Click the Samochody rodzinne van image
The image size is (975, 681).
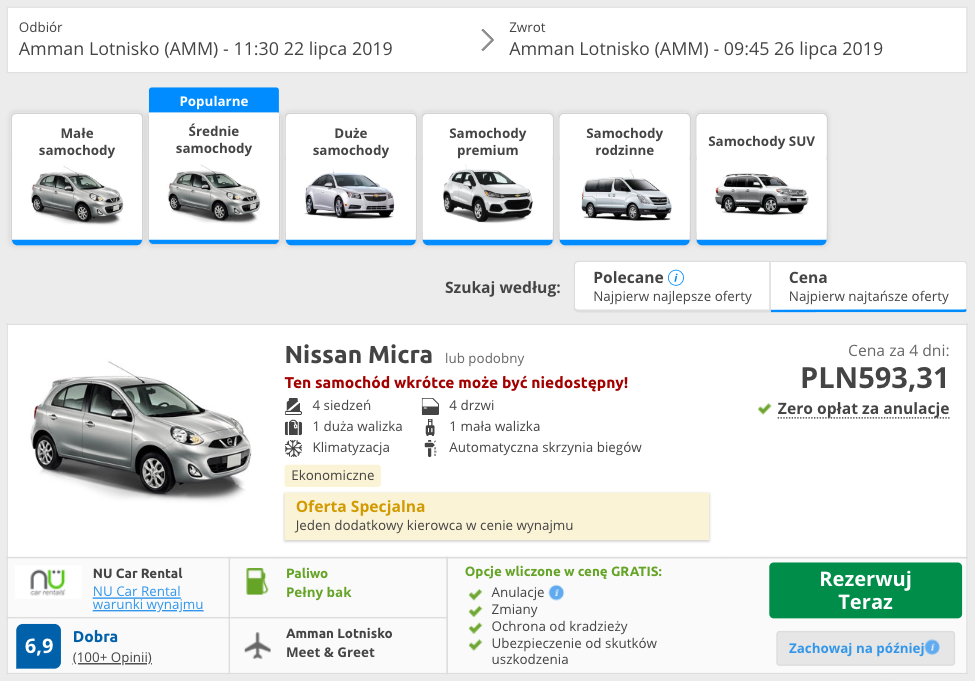point(625,198)
